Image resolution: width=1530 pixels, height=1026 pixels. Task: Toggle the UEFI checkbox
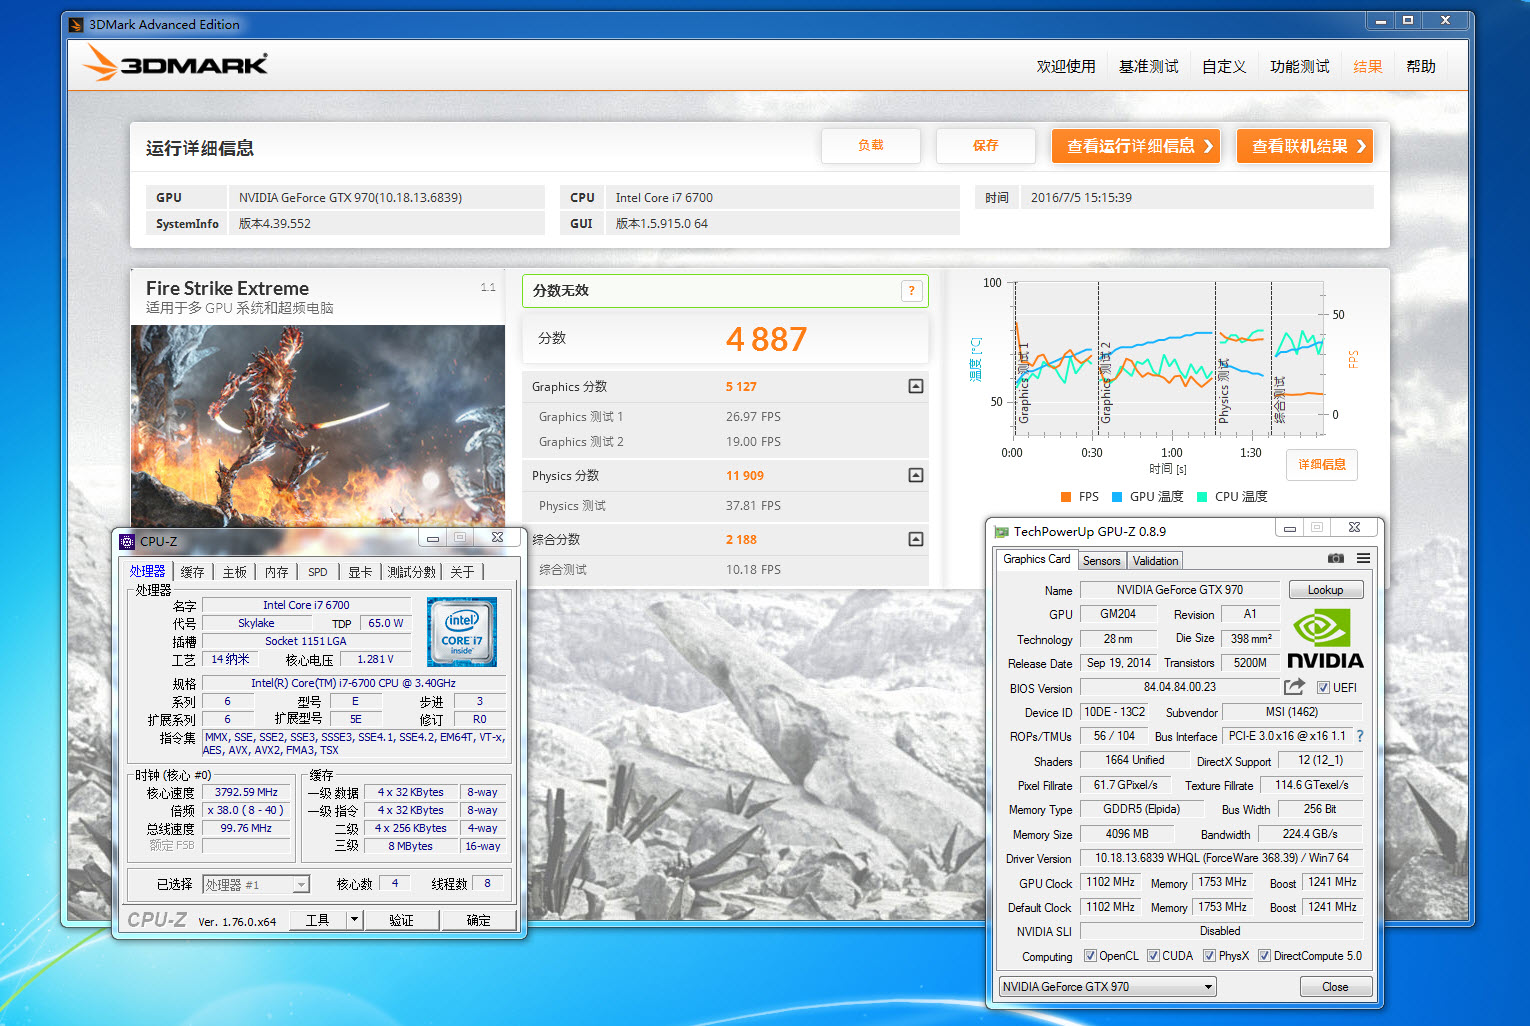[x=1323, y=688]
